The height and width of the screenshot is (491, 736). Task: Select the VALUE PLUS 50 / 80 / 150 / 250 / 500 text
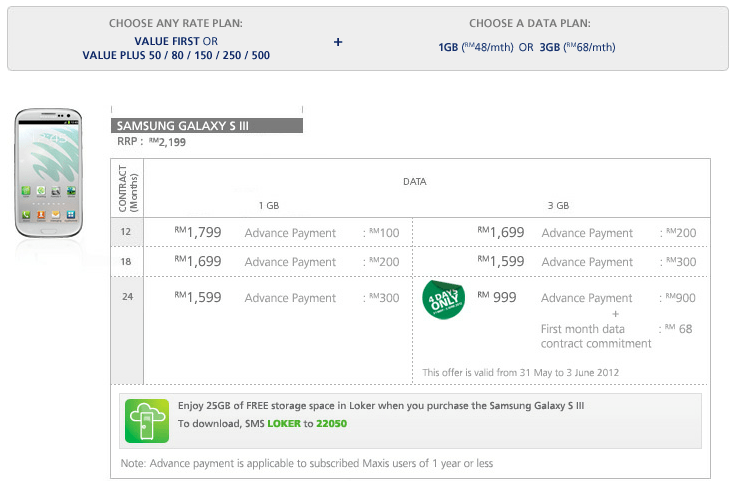(176, 55)
